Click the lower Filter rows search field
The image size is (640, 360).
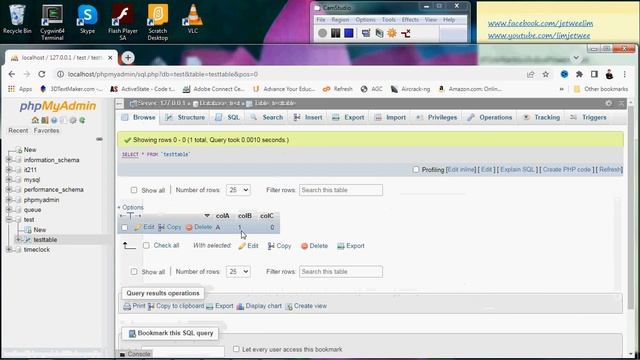[x=341, y=271]
